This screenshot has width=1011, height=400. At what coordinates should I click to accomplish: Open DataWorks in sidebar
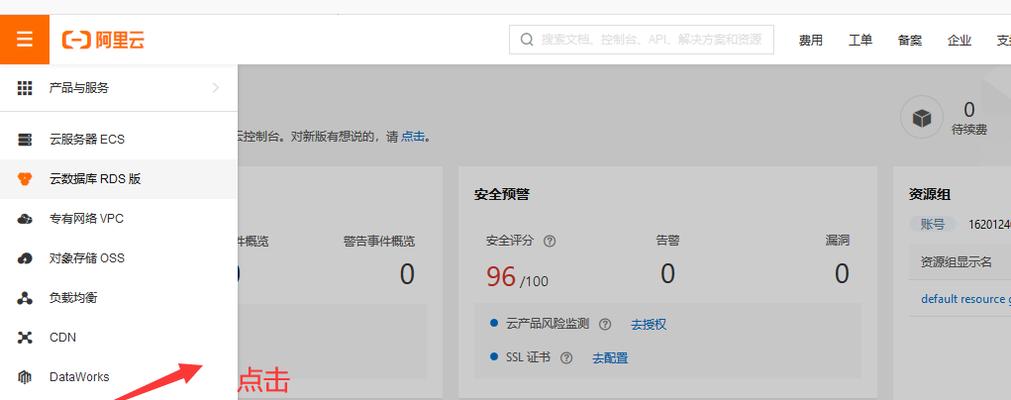coord(119,377)
